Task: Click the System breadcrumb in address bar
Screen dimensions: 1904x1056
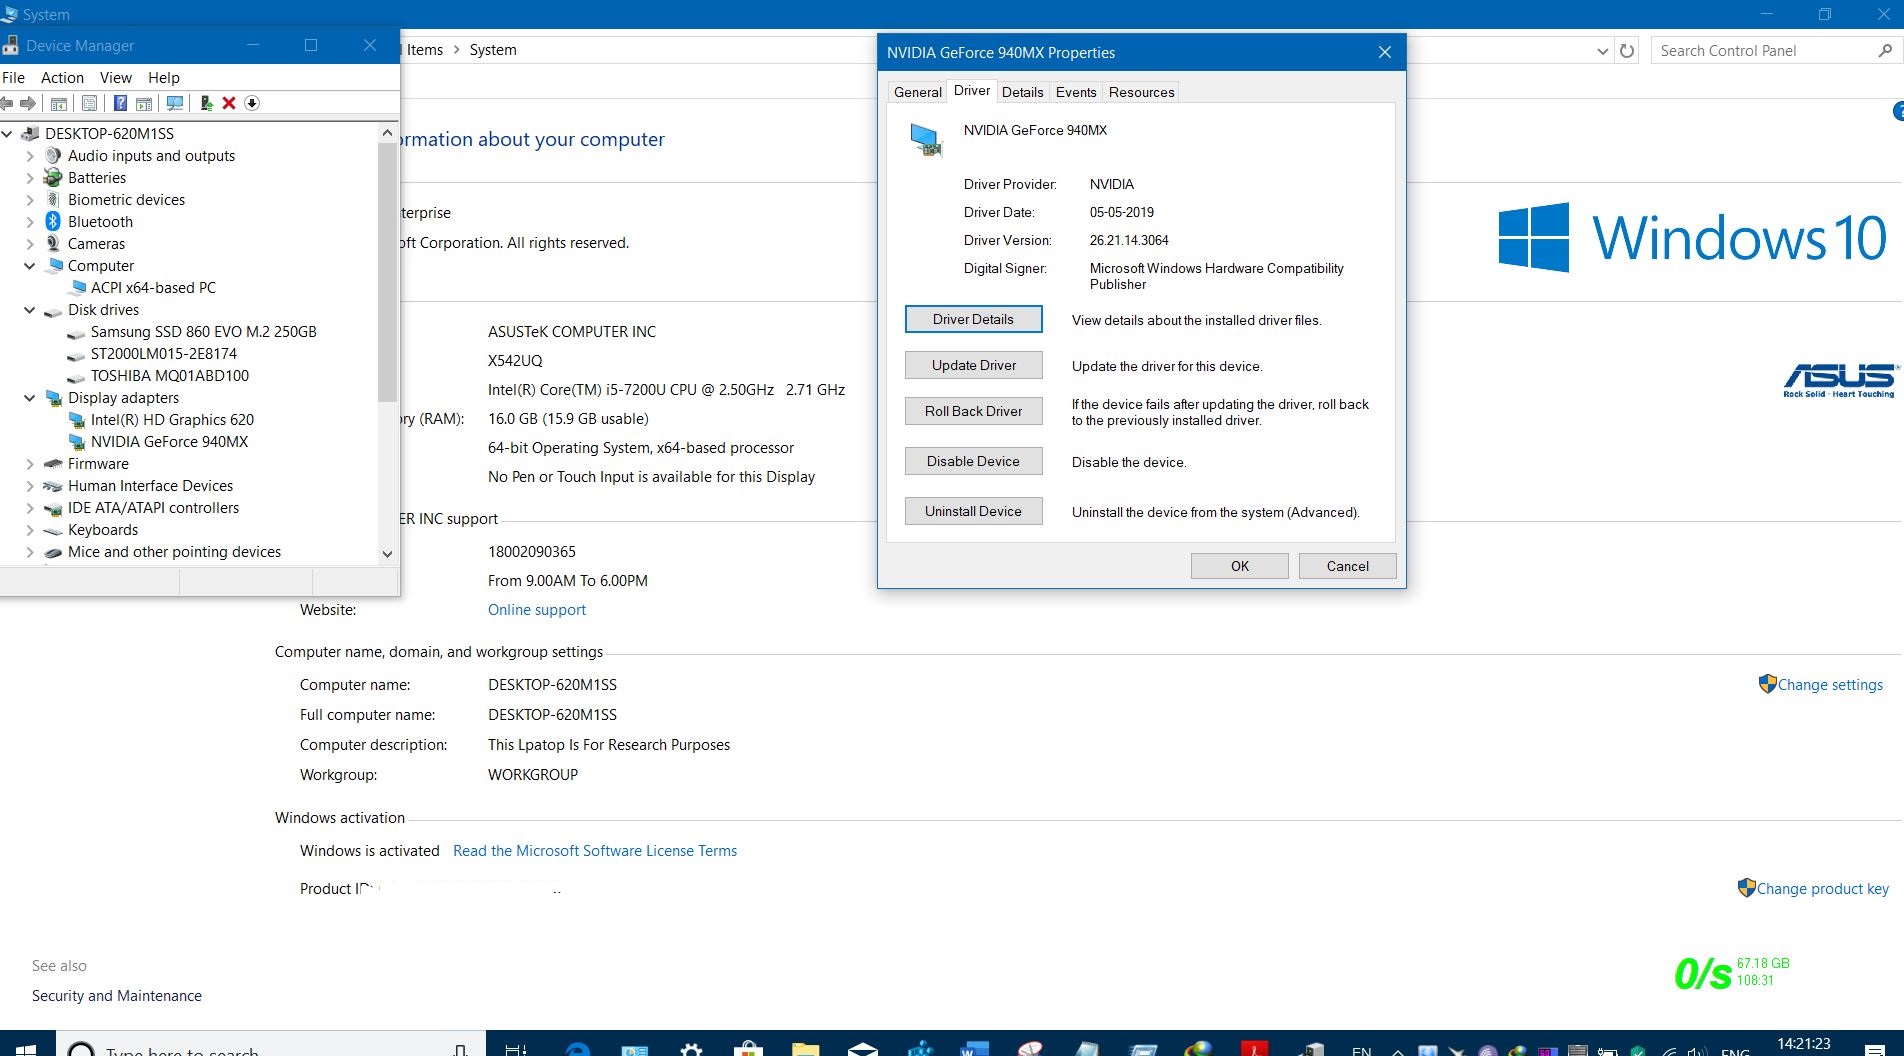Action: coord(493,50)
